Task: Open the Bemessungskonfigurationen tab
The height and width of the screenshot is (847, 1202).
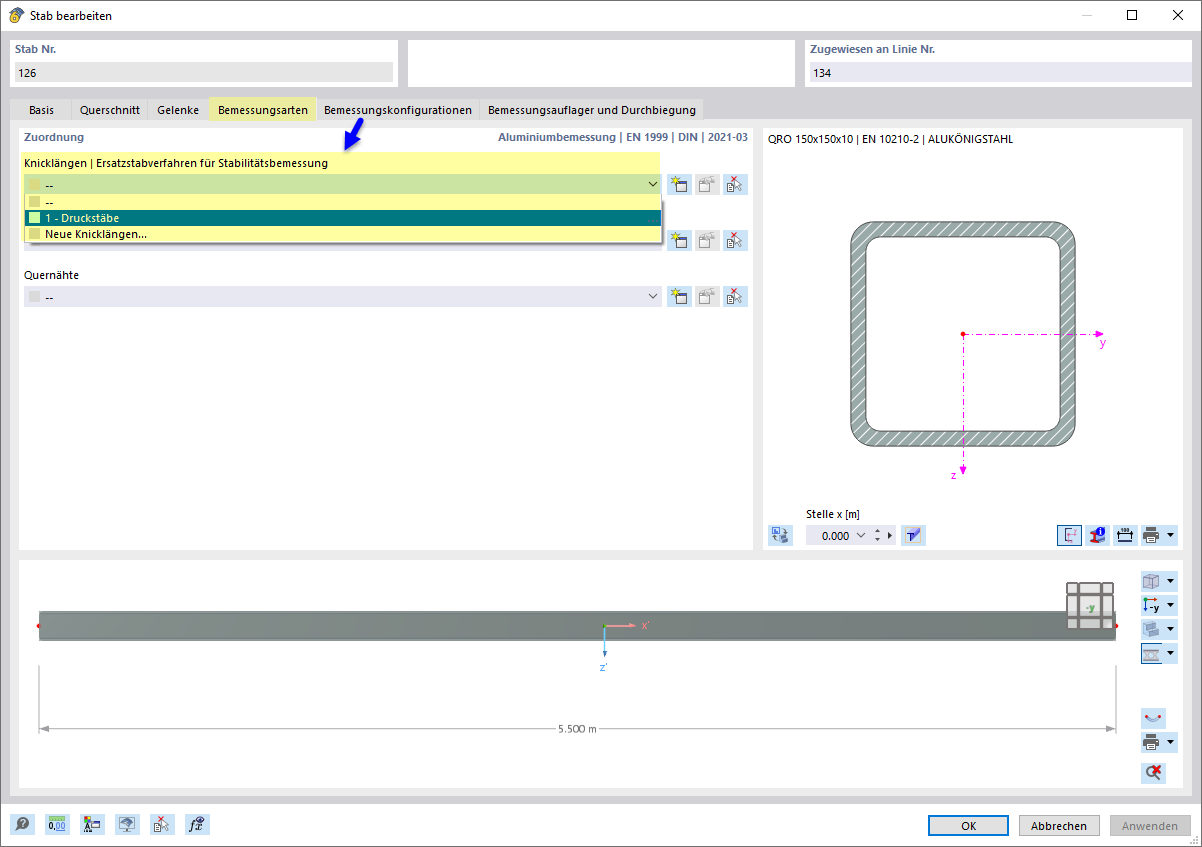Action: pos(398,110)
